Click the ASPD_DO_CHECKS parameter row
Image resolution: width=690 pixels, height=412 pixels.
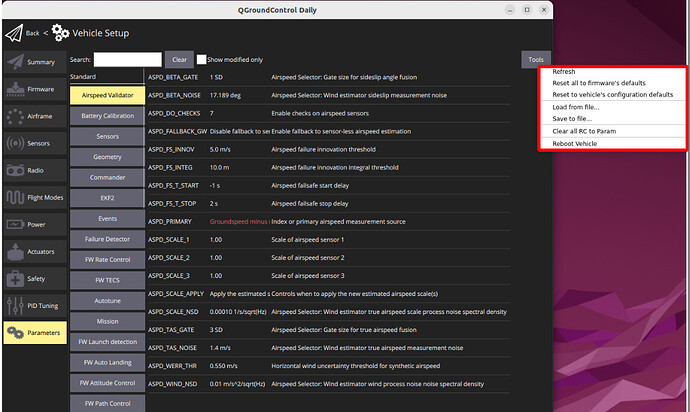pos(329,113)
